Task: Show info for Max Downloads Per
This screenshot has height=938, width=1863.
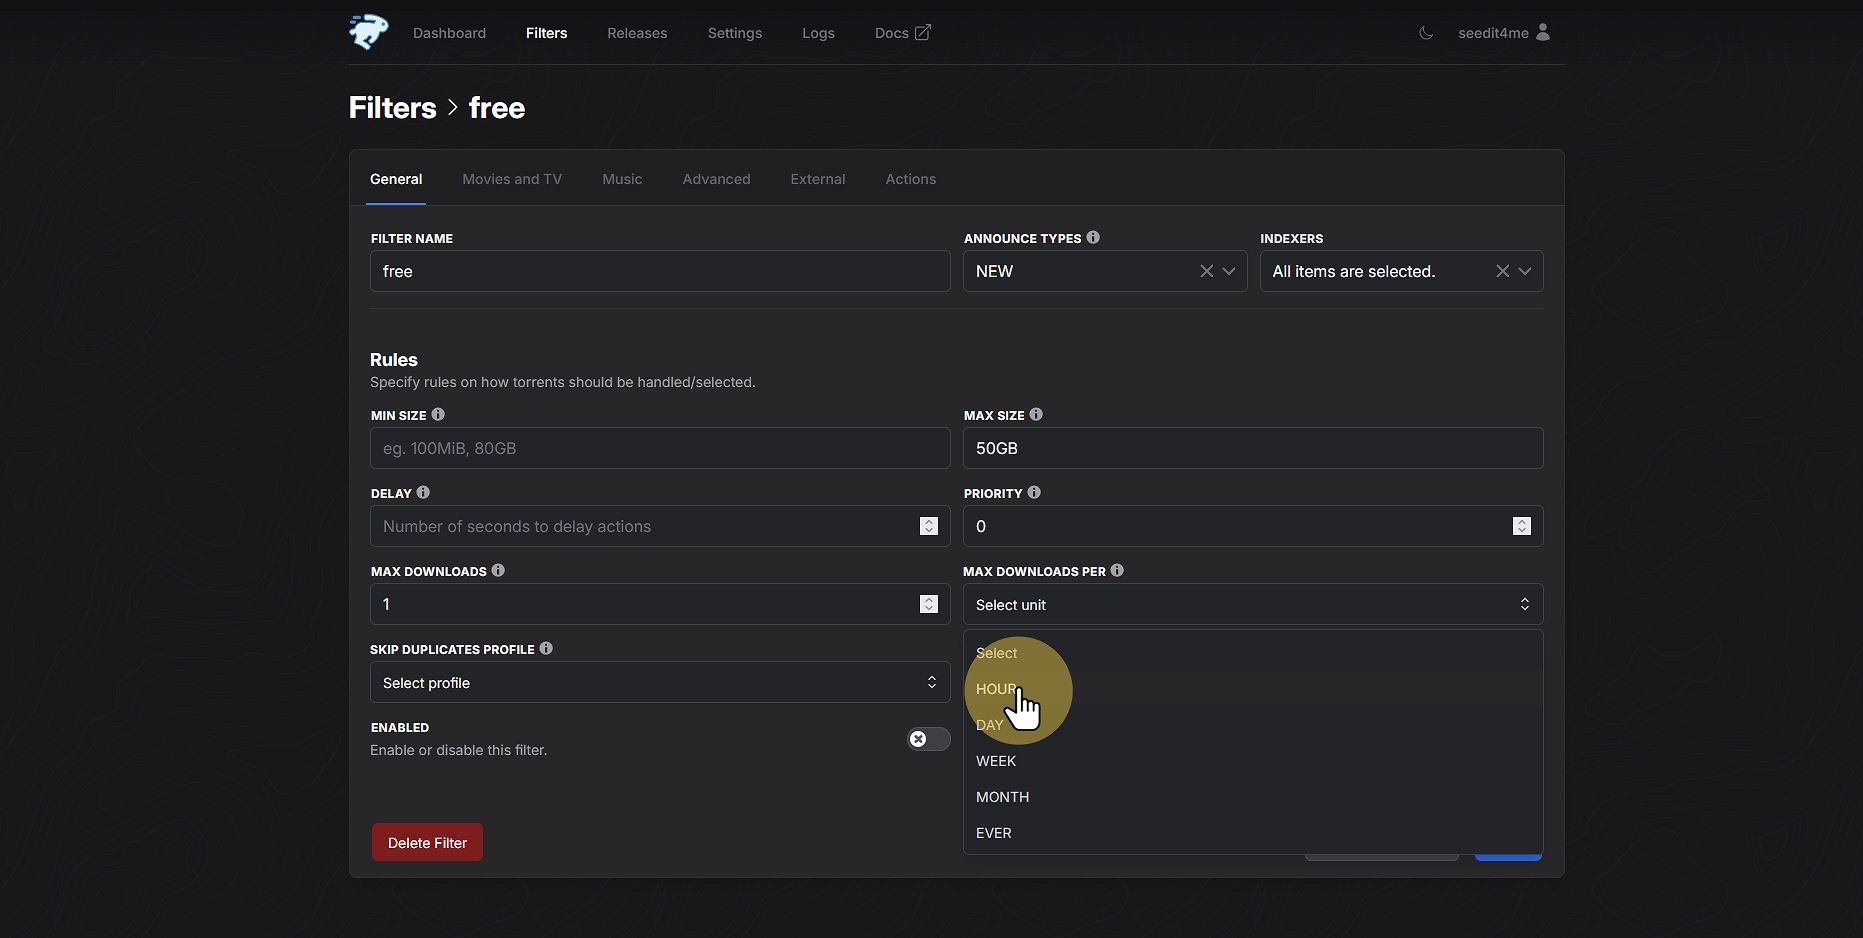Action: [1117, 570]
